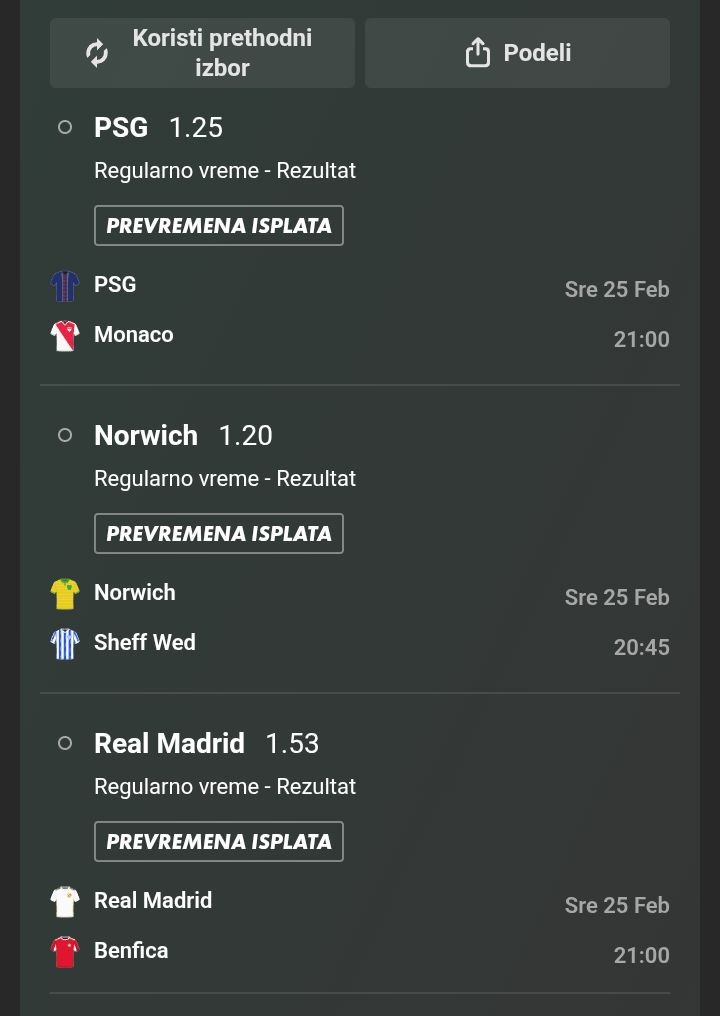Select the Monaco team name
Image resolution: width=720 pixels, height=1016 pixels.
click(x=134, y=335)
